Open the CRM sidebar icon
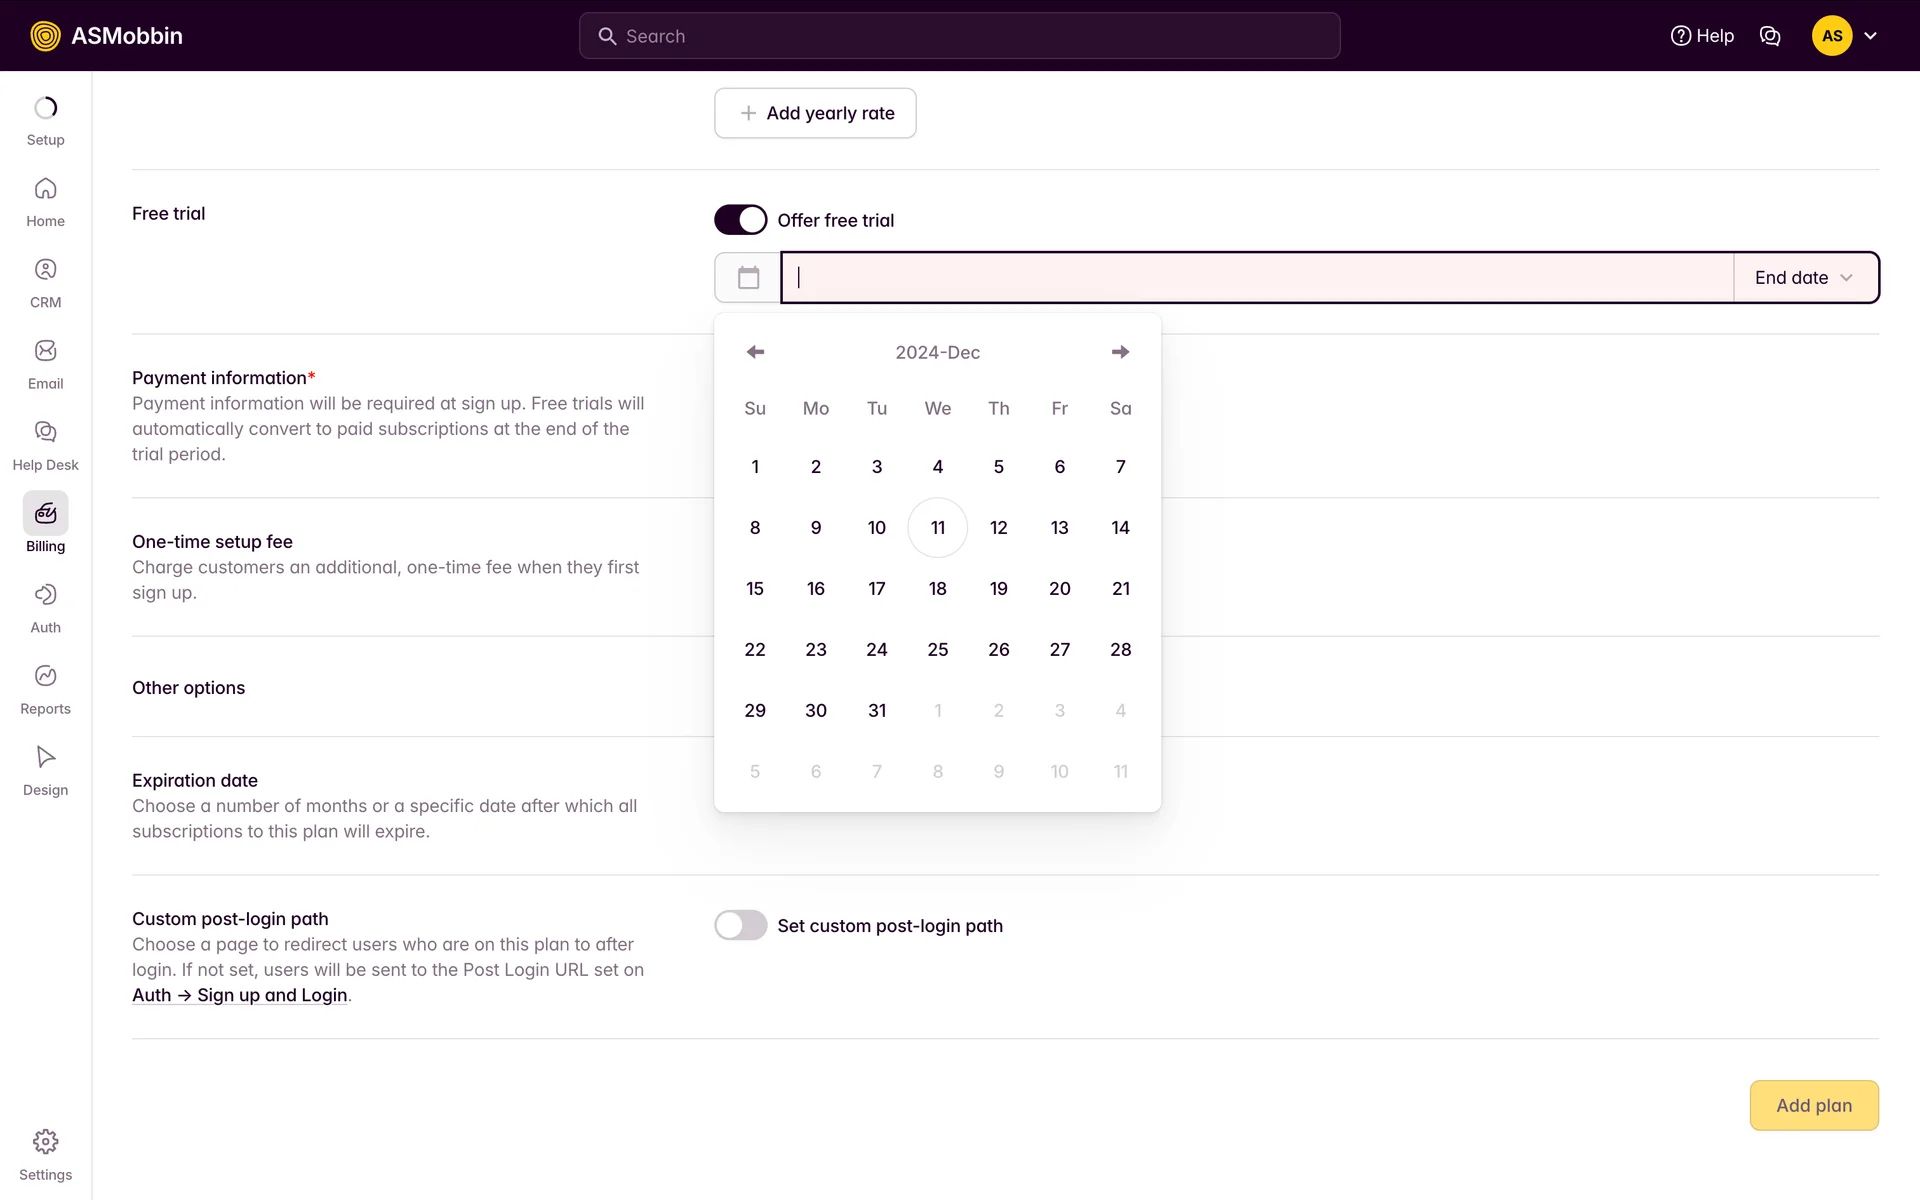The image size is (1920, 1200). tap(45, 283)
